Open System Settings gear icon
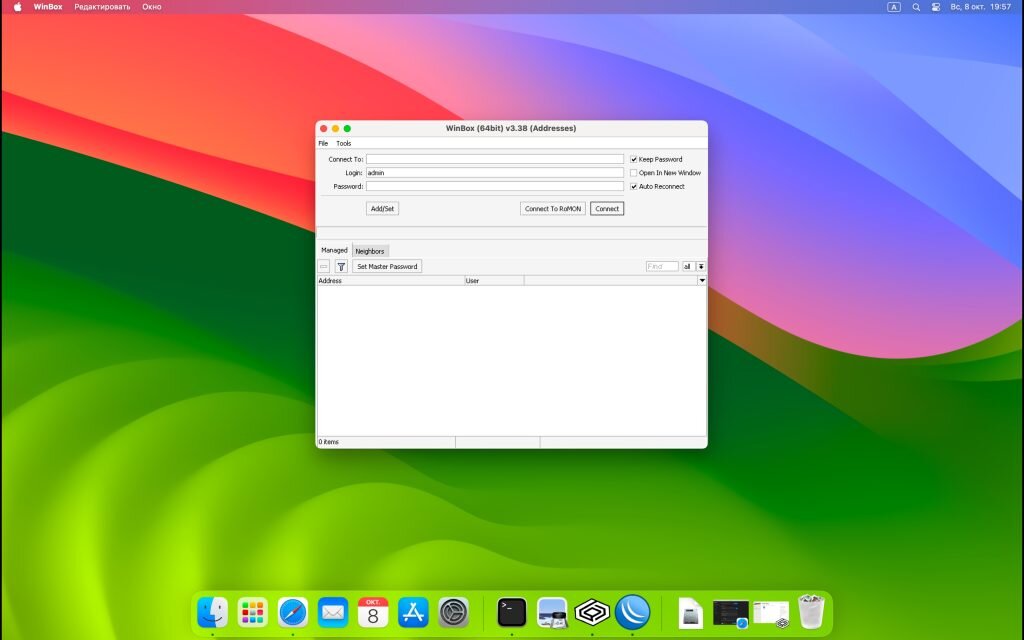Image resolution: width=1024 pixels, height=640 pixels. pyautogui.click(x=453, y=613)
